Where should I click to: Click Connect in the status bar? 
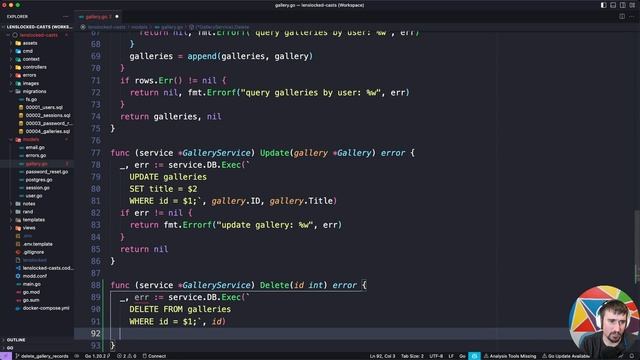point(154,356)
